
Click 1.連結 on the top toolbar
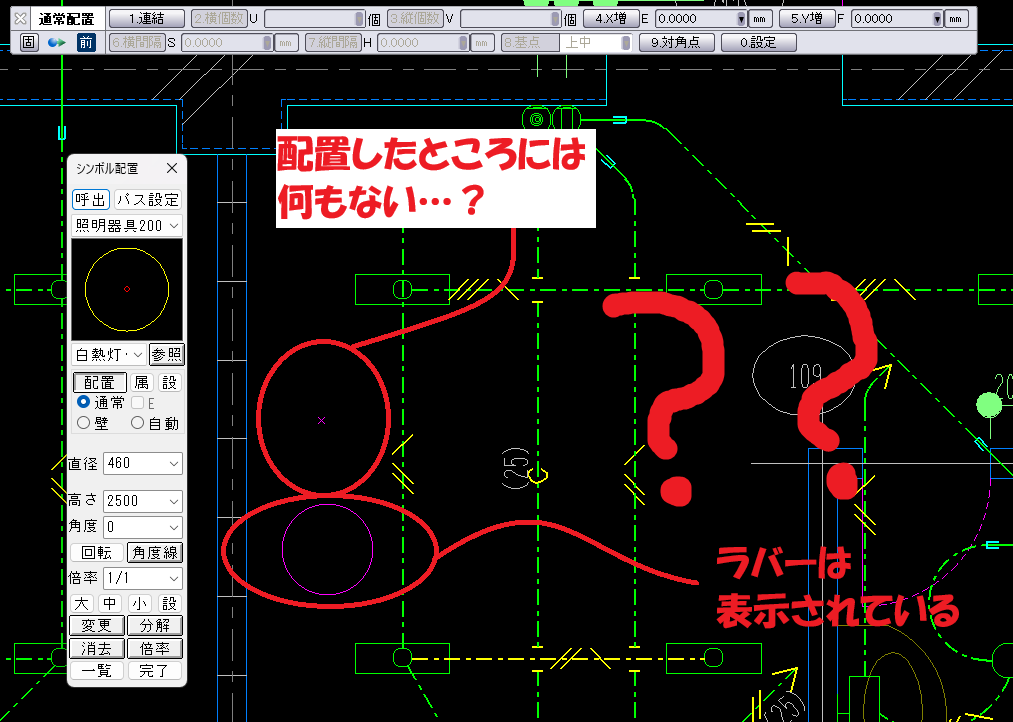[149, 17]
